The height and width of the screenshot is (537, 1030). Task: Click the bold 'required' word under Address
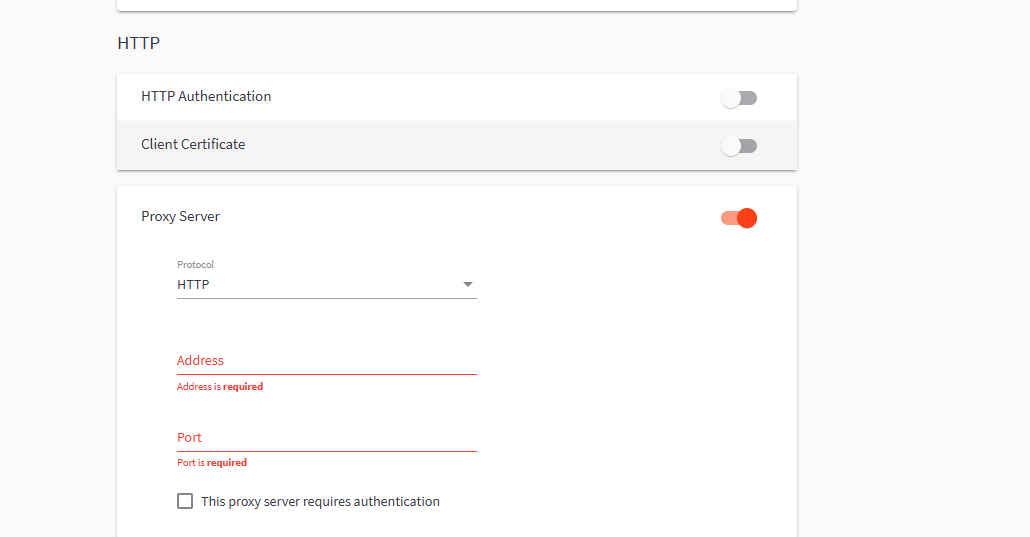pyautogui.click(x=243, y=387)
